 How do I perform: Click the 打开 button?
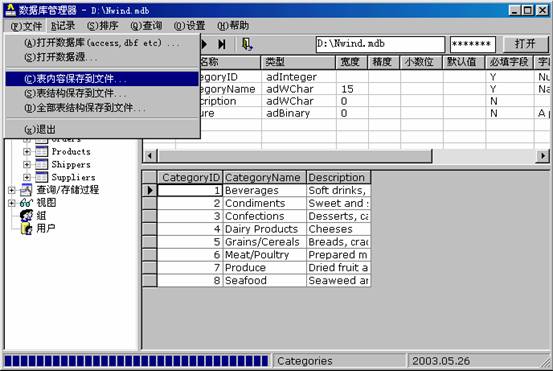[525, 44]
